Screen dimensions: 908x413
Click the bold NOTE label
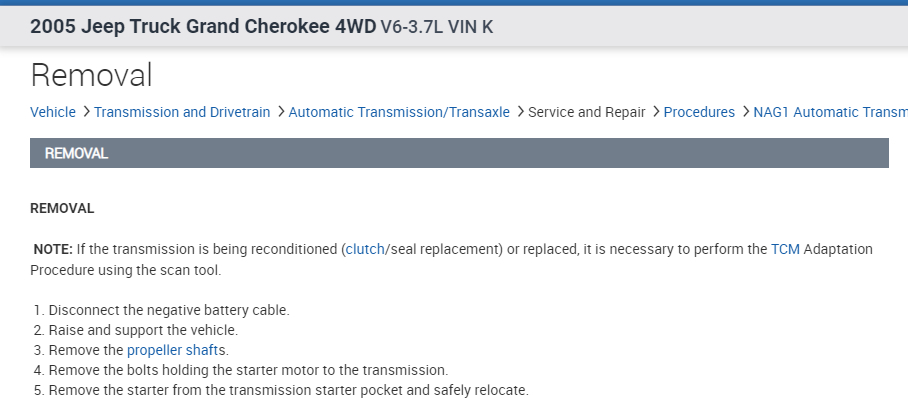(x=53, y=249)
